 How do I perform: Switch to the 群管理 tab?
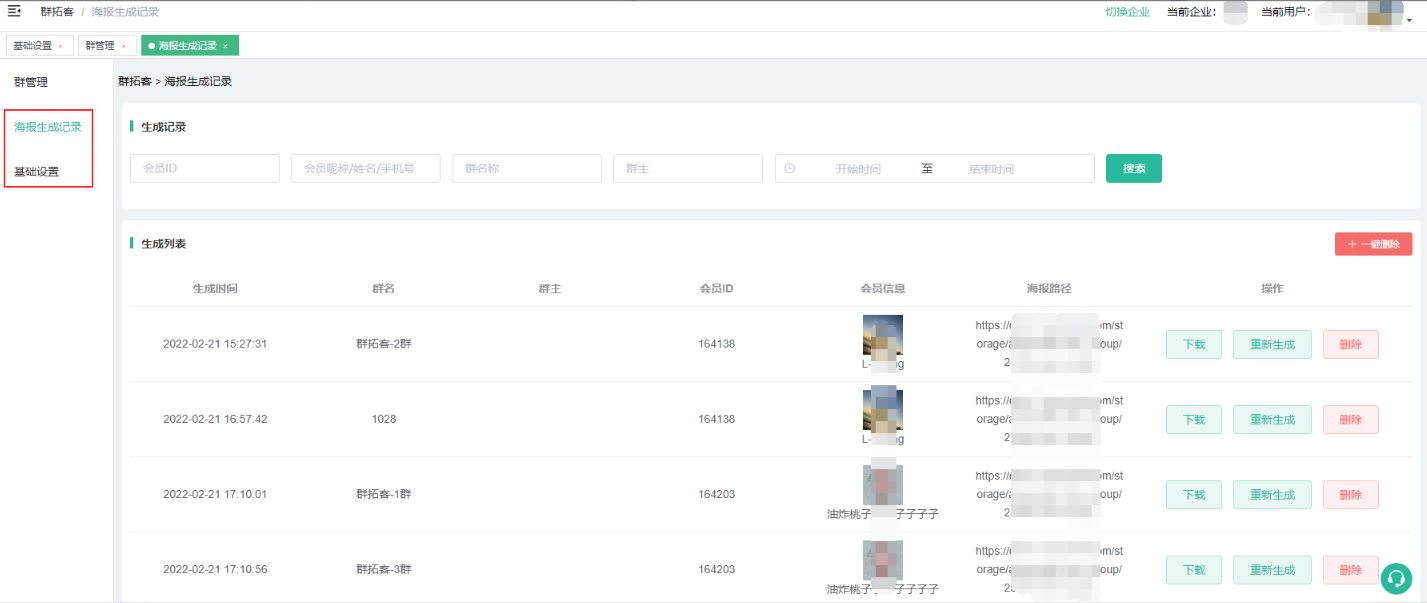100,46
